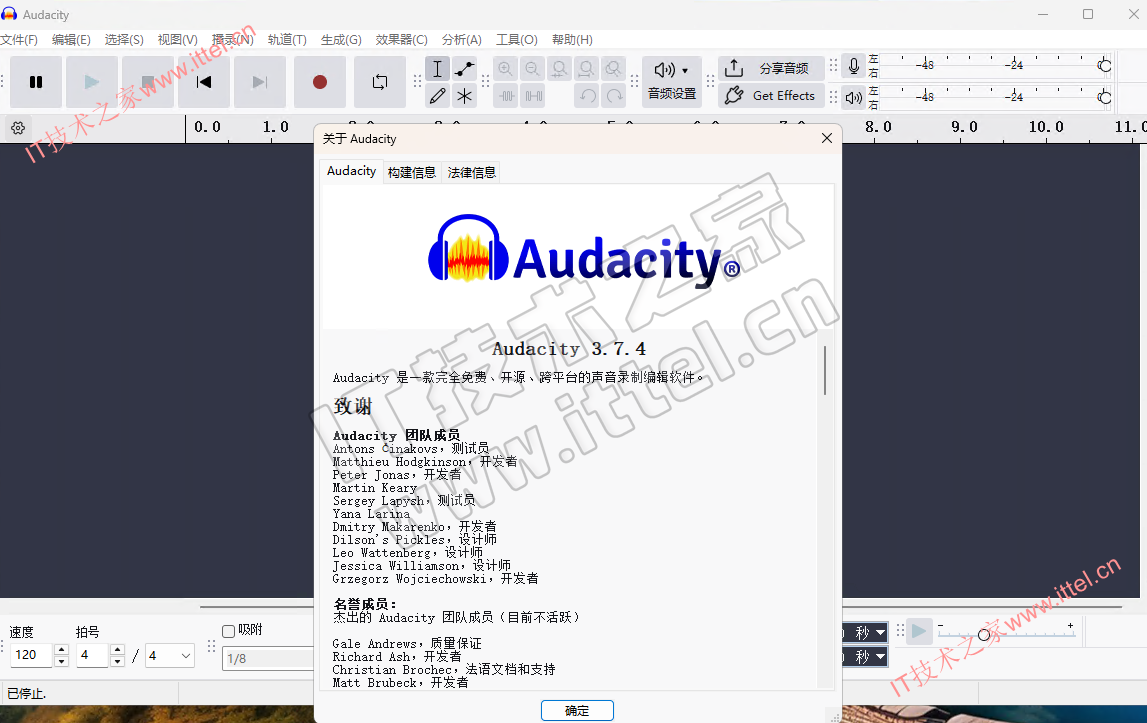Image resolution: width=1147 pixels, height=723 pixels.
Task: Open the 轨道(T) menu
Action: pyautogui.click(x=287, y=40)
